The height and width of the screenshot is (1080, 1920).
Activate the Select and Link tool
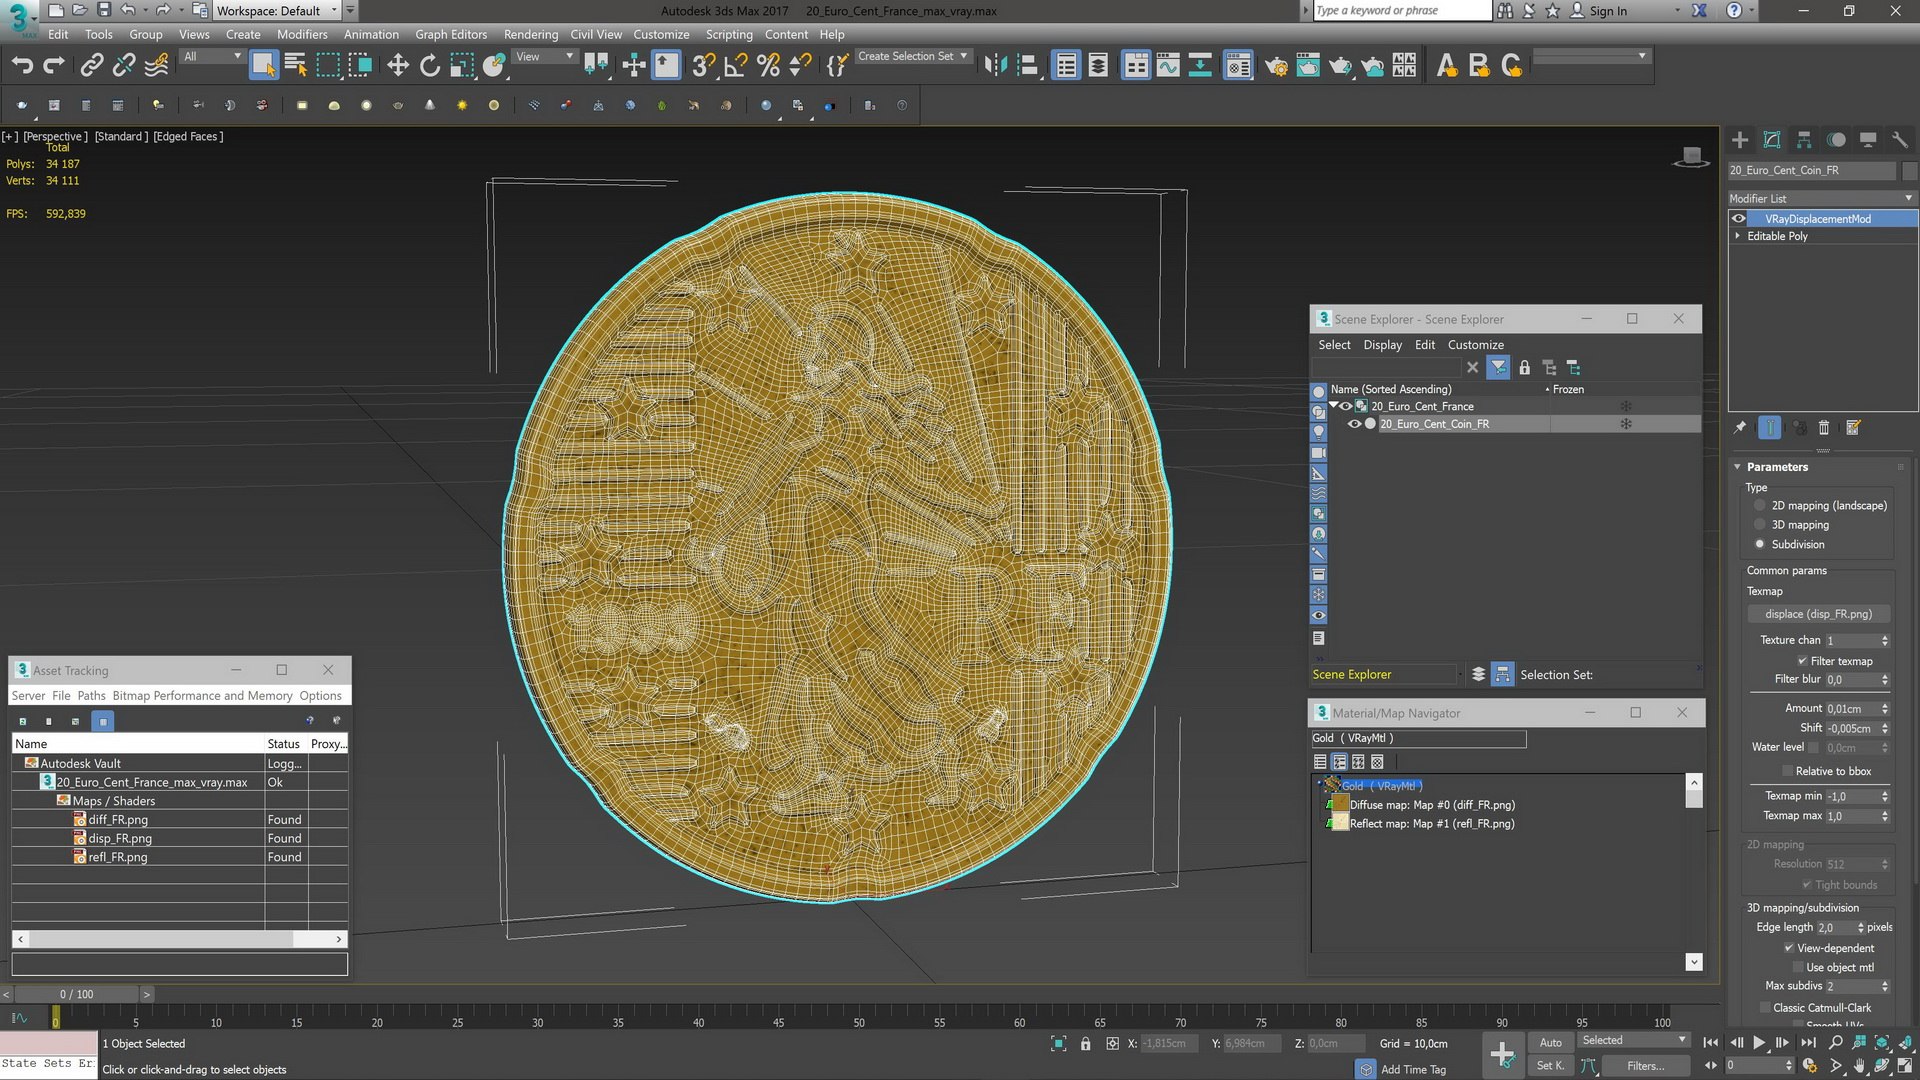(92, 66)
